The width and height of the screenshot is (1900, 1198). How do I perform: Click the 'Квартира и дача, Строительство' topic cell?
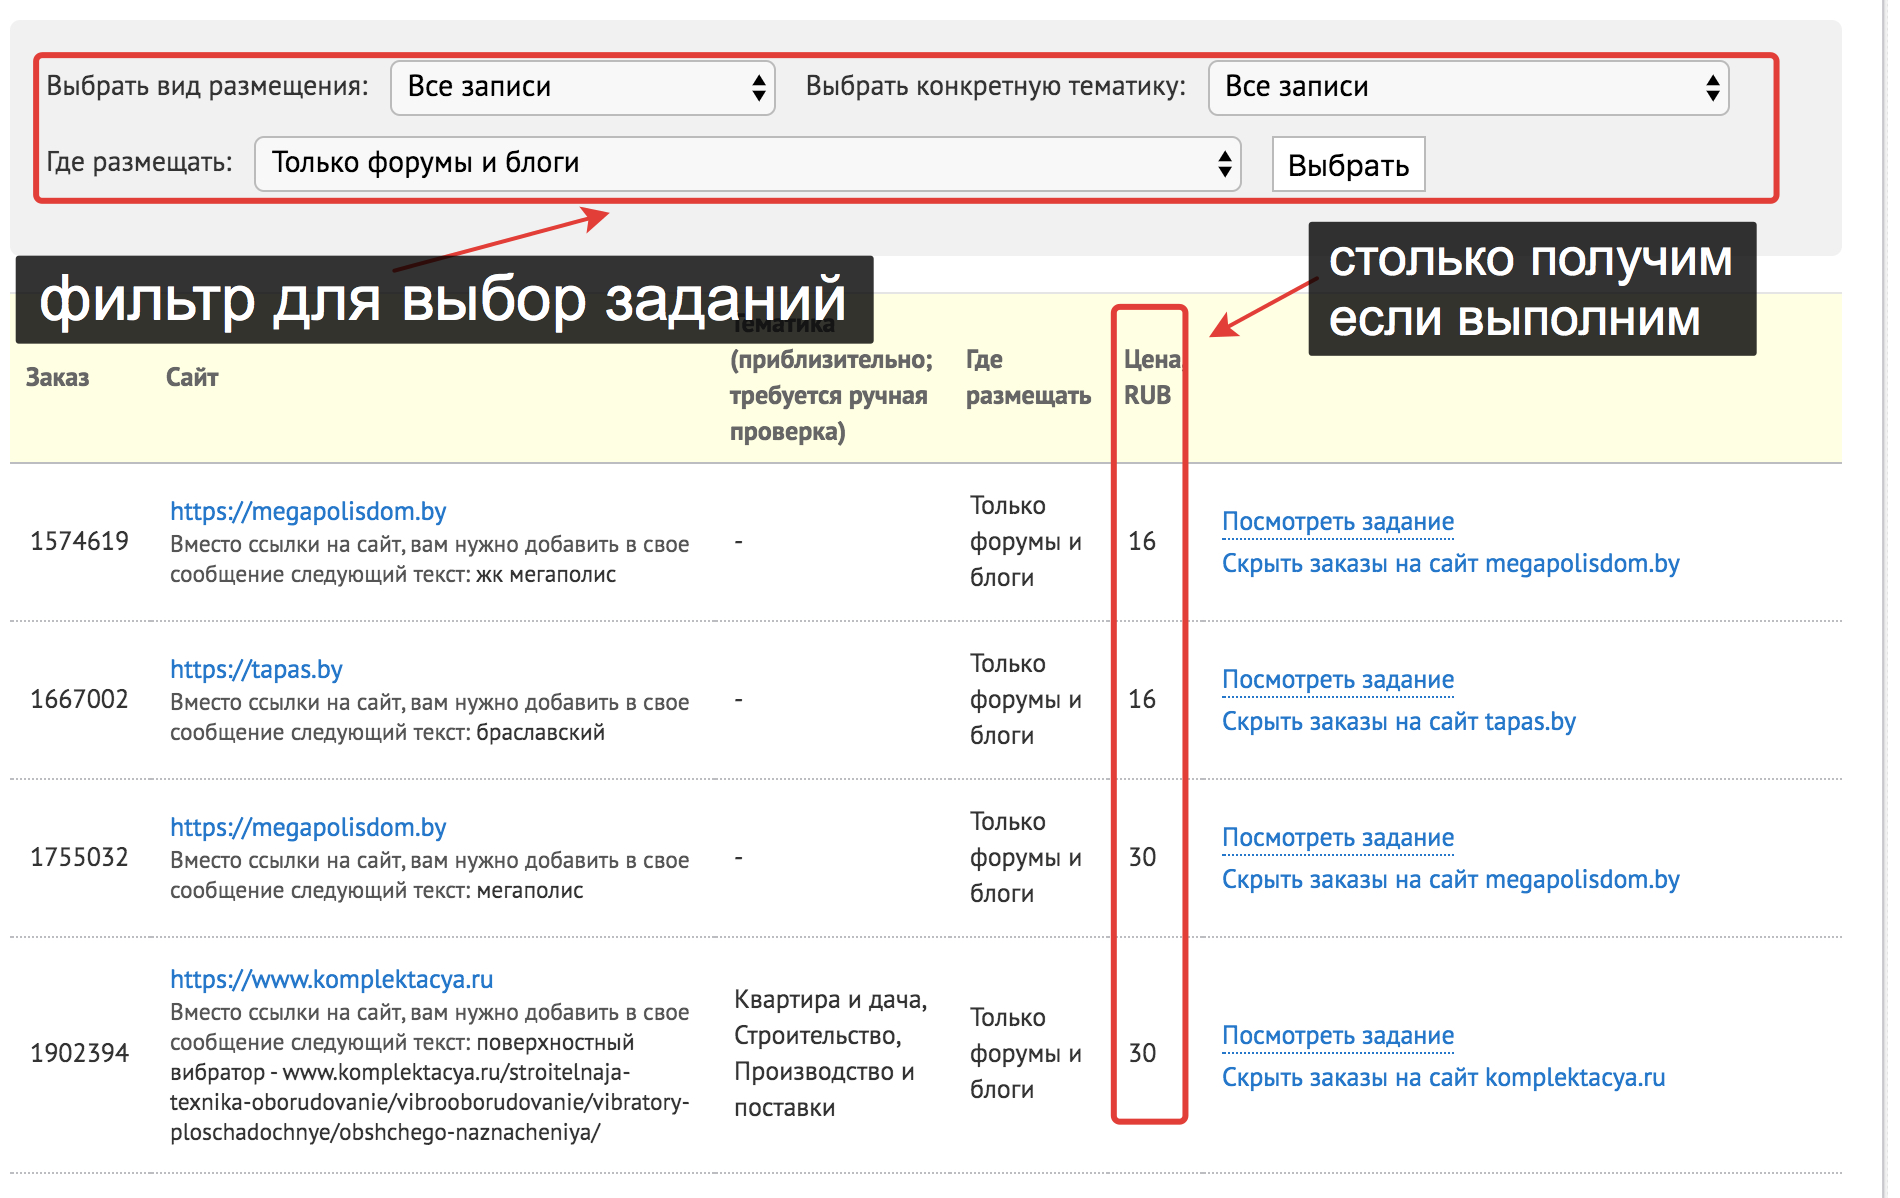click(831, 1053)
